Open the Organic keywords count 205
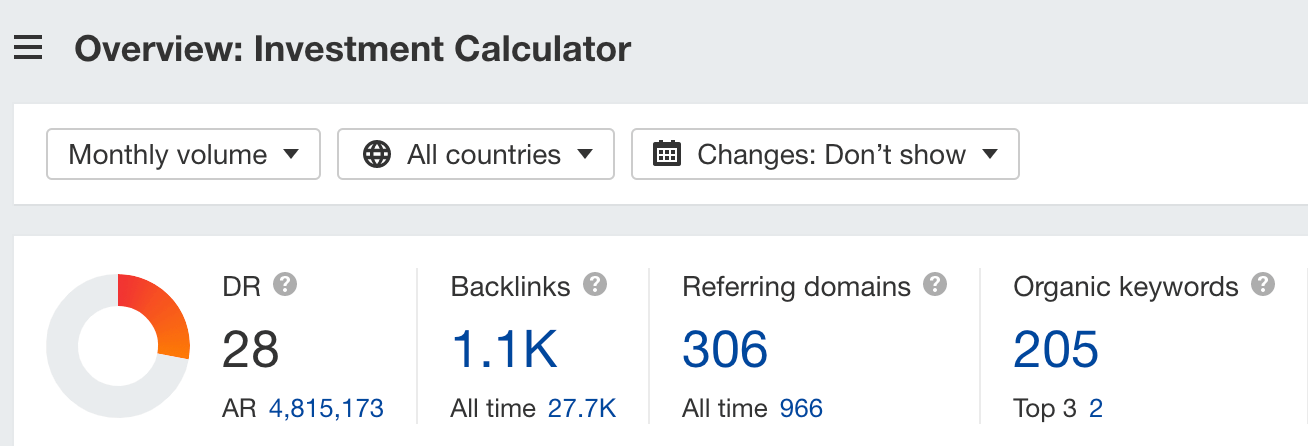 tap(1056, 349)
